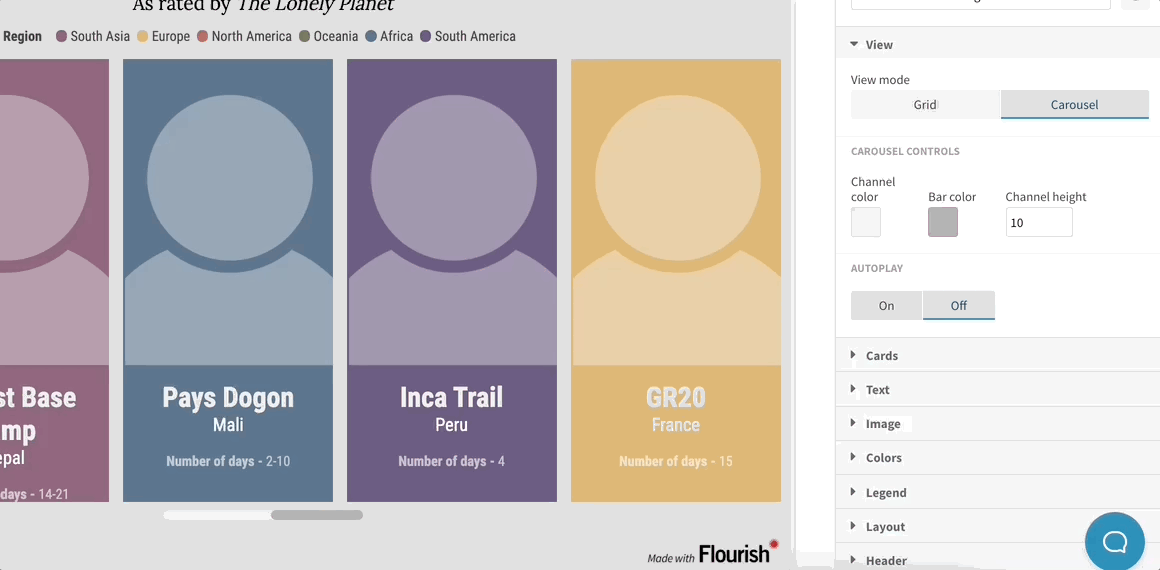Toggle the Europe legend color dot
Image resolution: width=1160 pixels, height=570 pixels.
[x=143, y=37]
